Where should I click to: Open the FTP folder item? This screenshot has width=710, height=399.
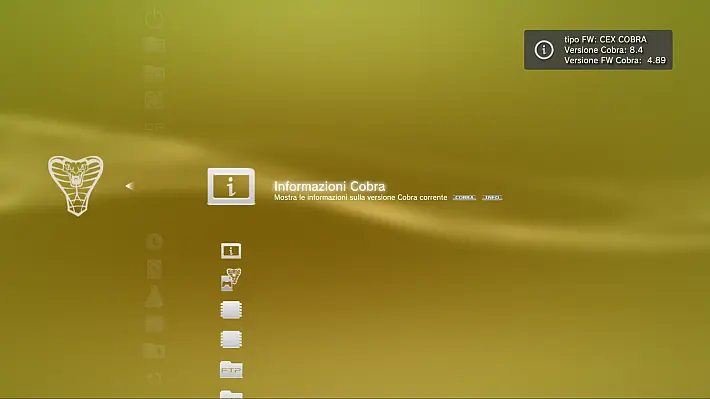point(231,370)
